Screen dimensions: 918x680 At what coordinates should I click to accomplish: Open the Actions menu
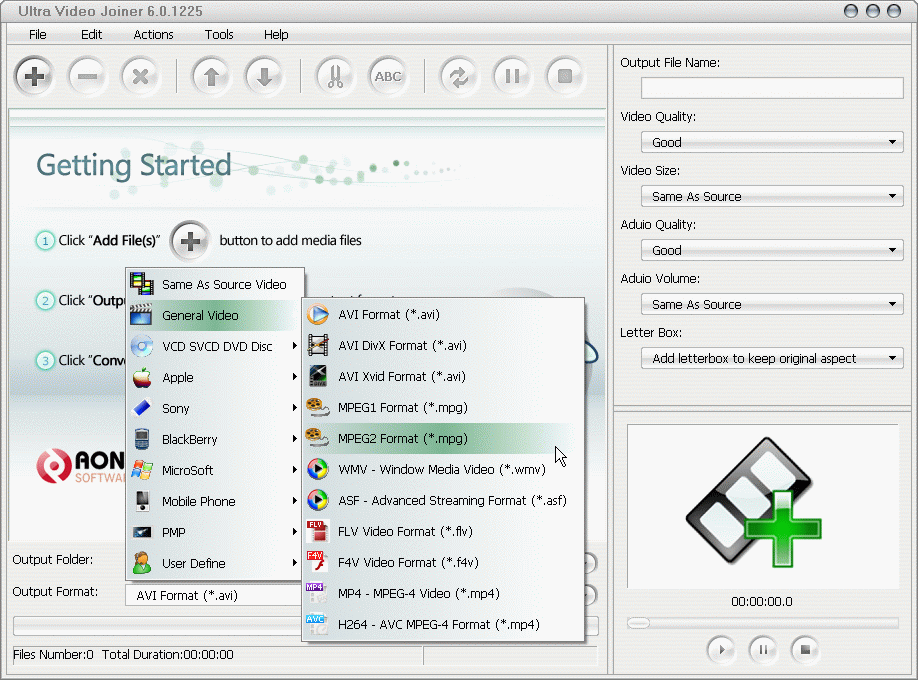[x=153, y=34]
